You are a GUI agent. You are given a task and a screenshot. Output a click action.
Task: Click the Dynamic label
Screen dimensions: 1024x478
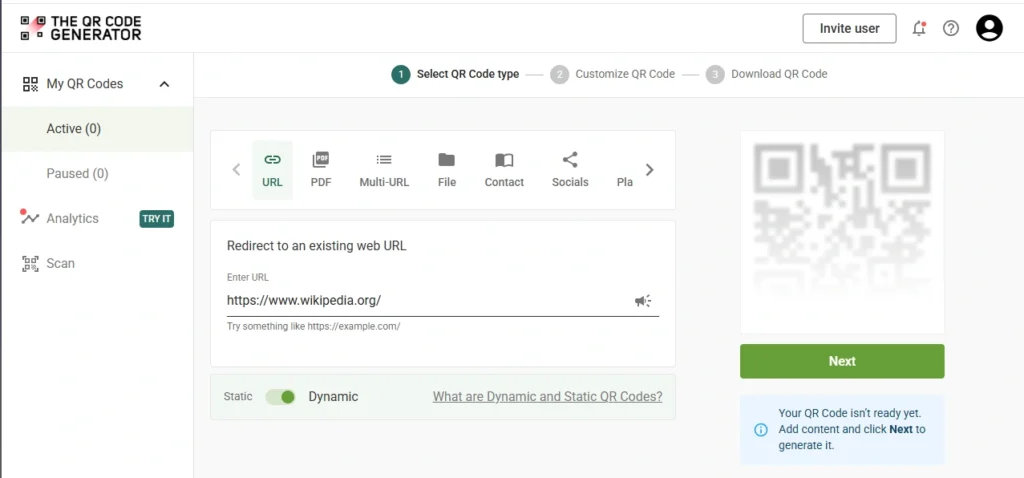point(333,396)
